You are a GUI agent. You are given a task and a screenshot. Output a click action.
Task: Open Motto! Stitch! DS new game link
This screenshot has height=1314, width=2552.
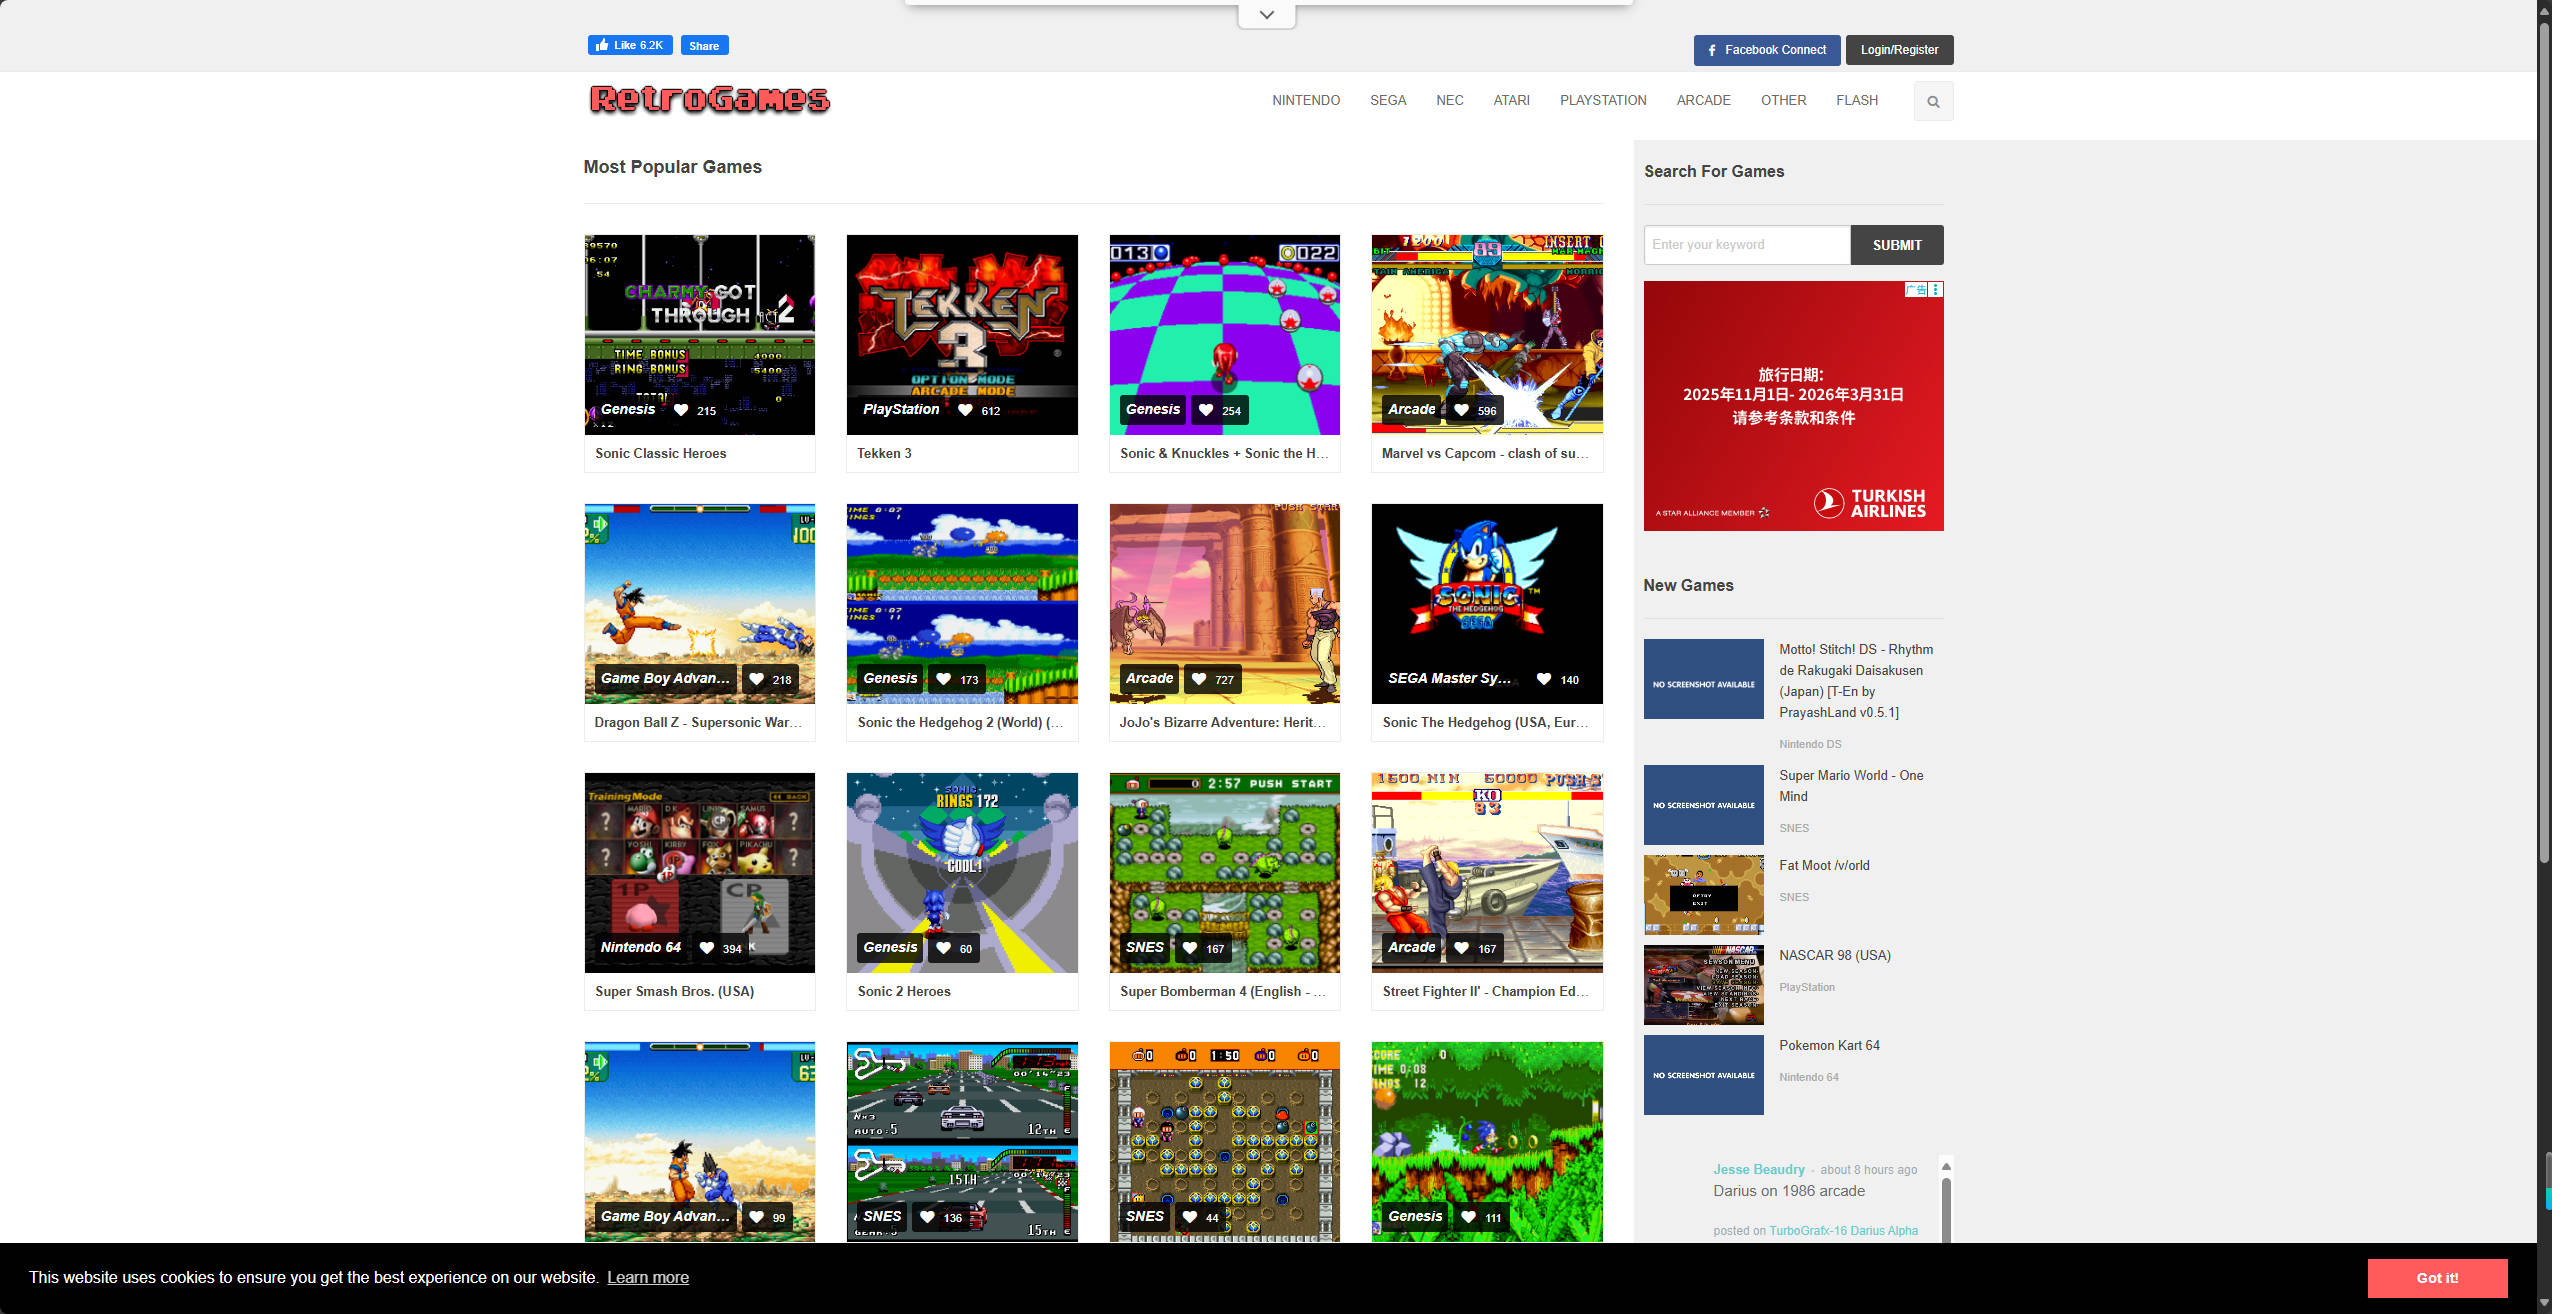(x=1856, y=681)
